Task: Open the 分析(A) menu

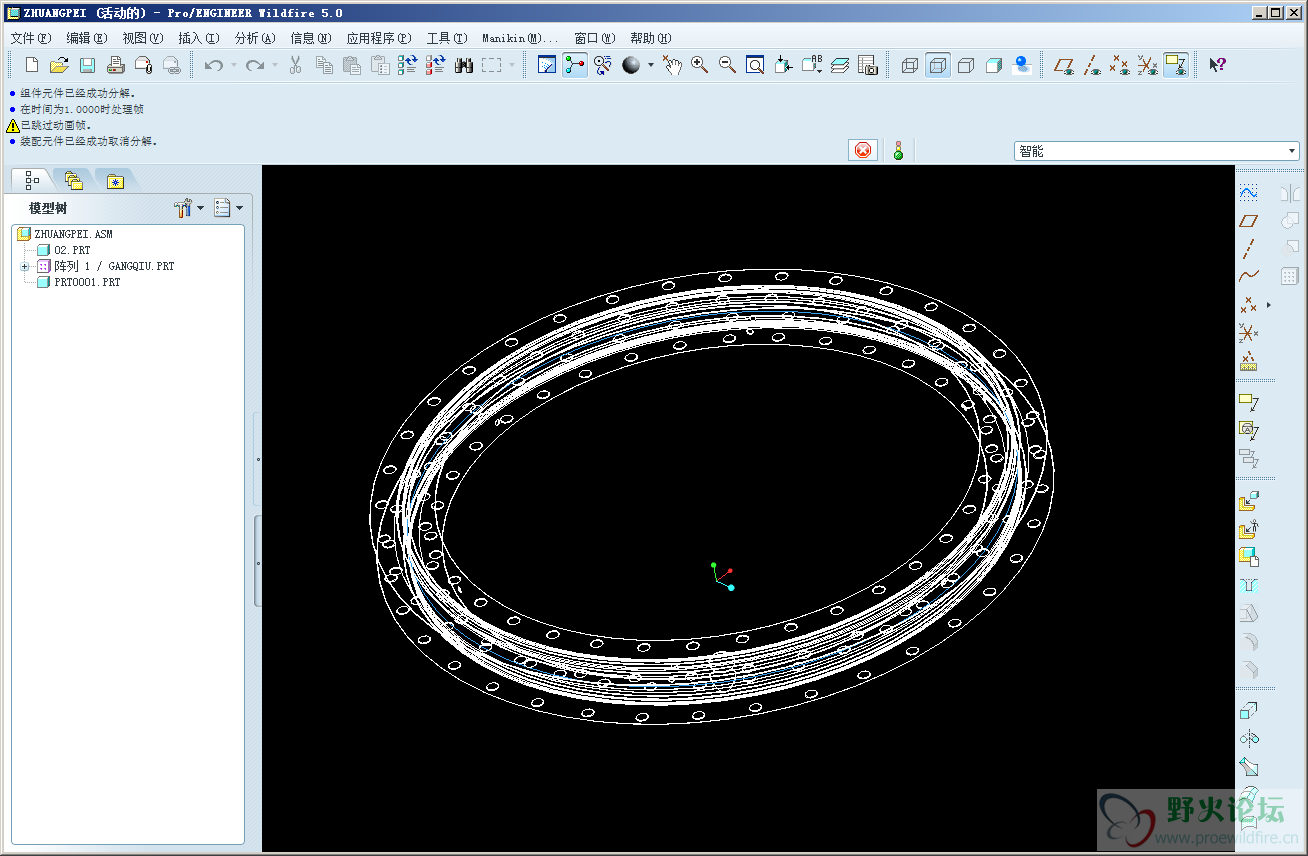Action: (254, 38)
